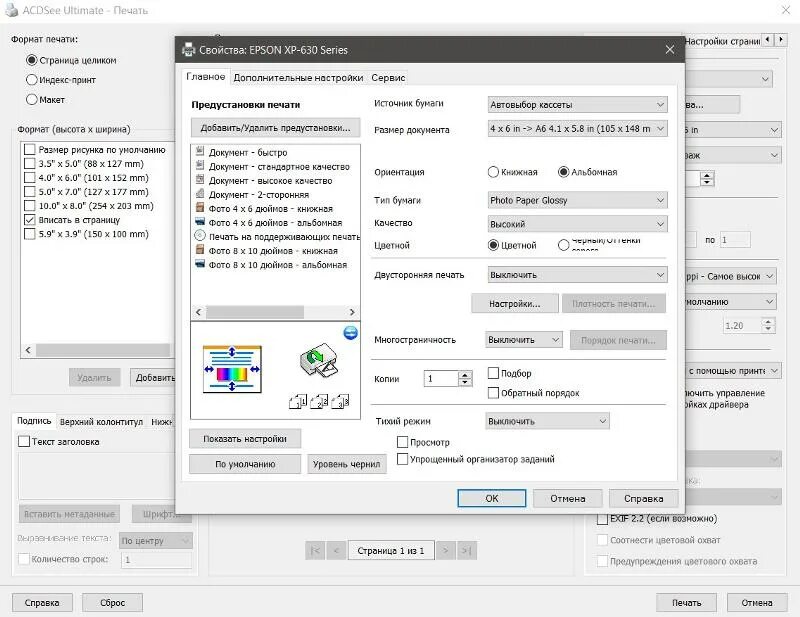Select 'Книжная' orientation

tap(493, 172)
